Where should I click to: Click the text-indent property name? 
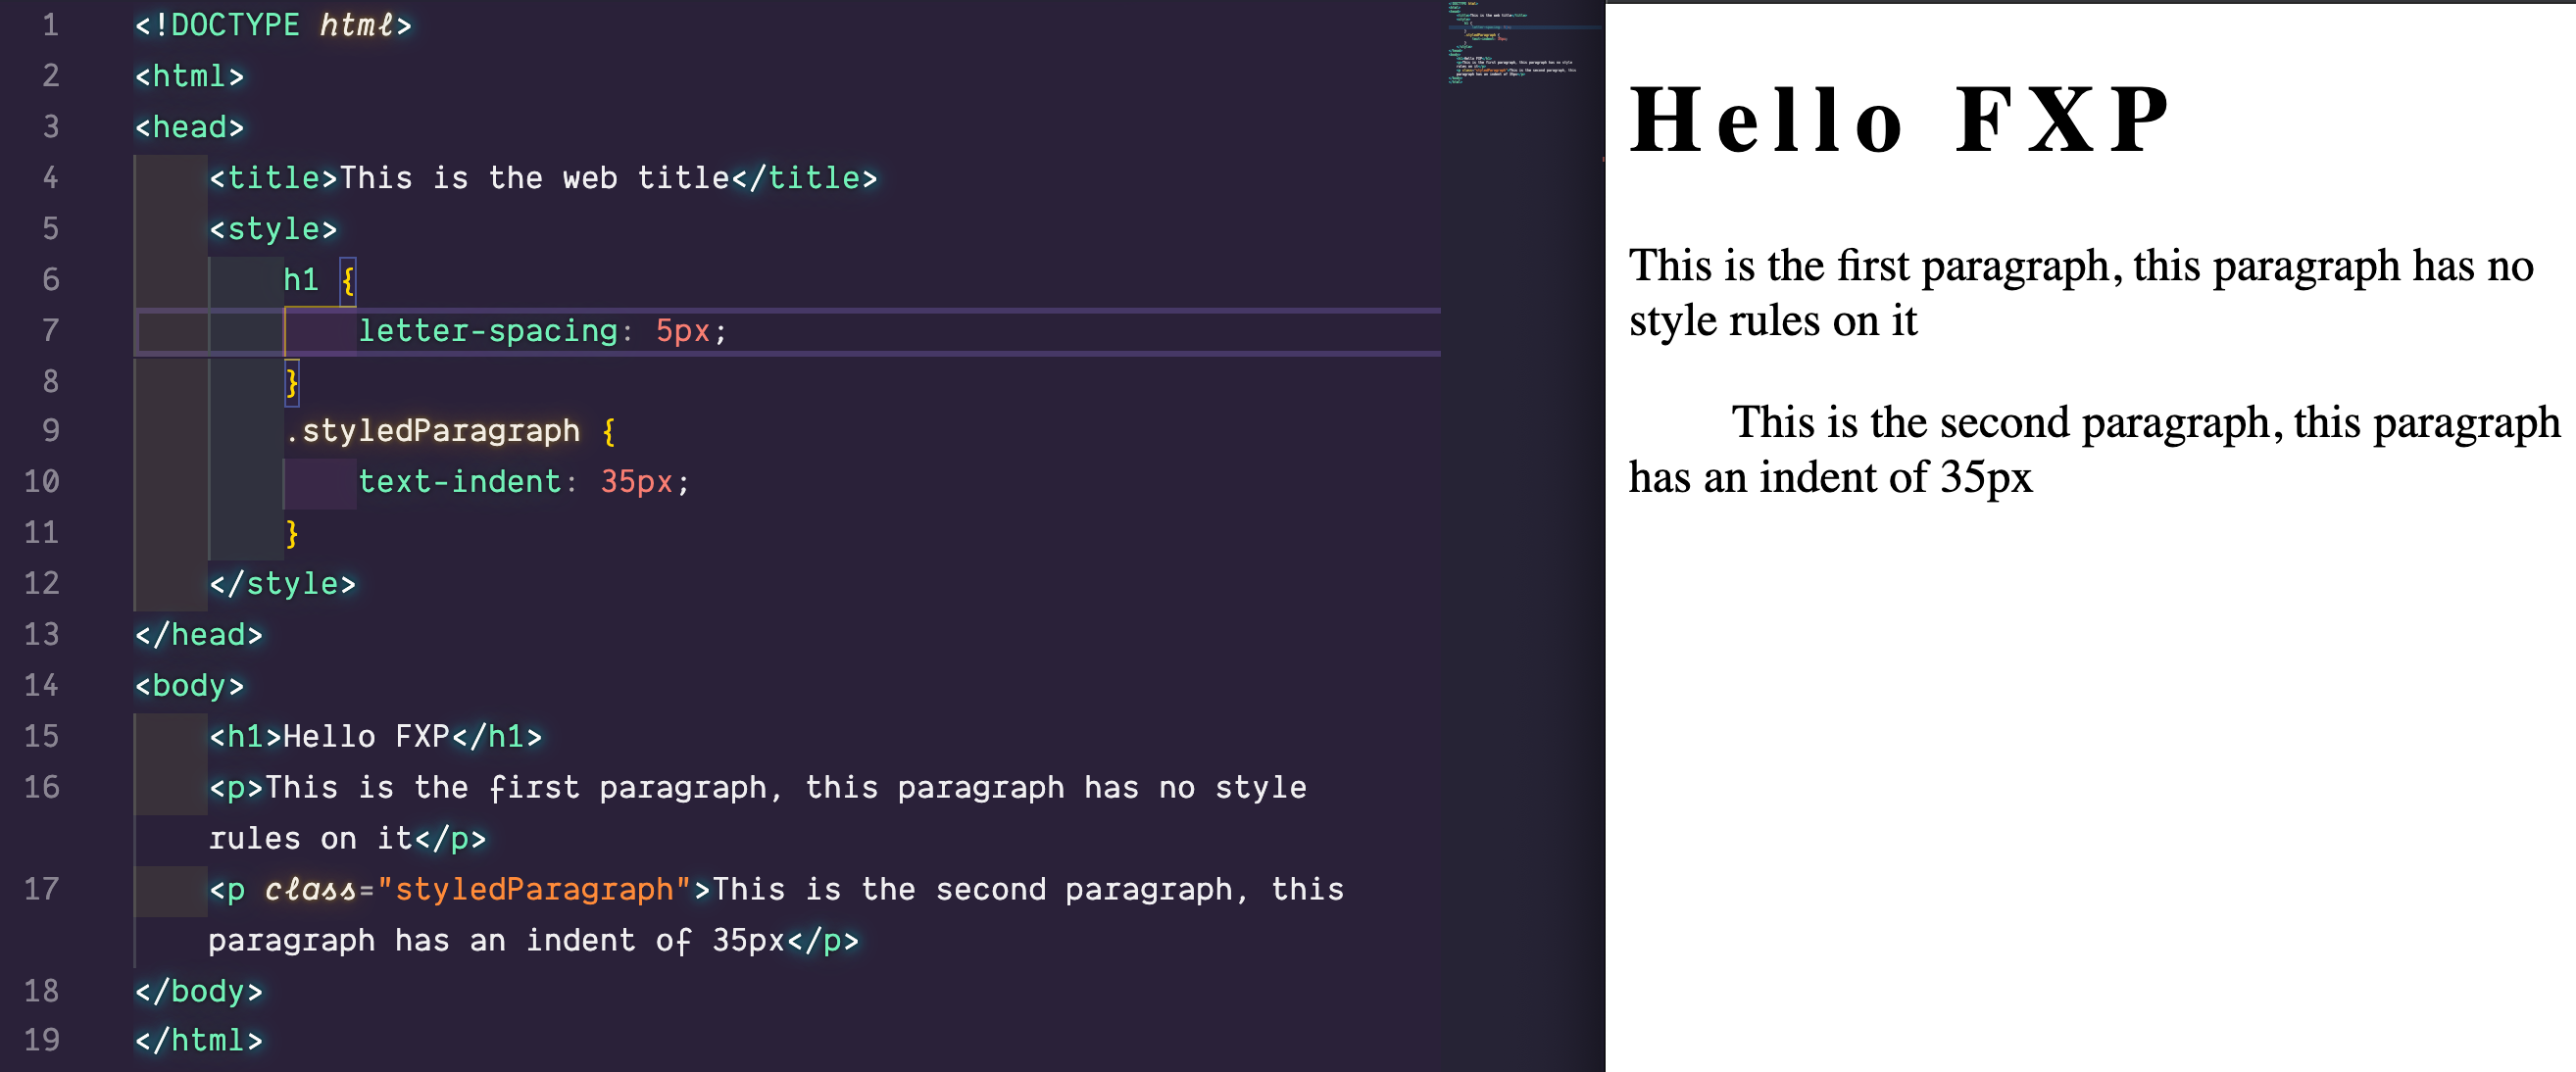pyautogui.click(x=459, y=482)
